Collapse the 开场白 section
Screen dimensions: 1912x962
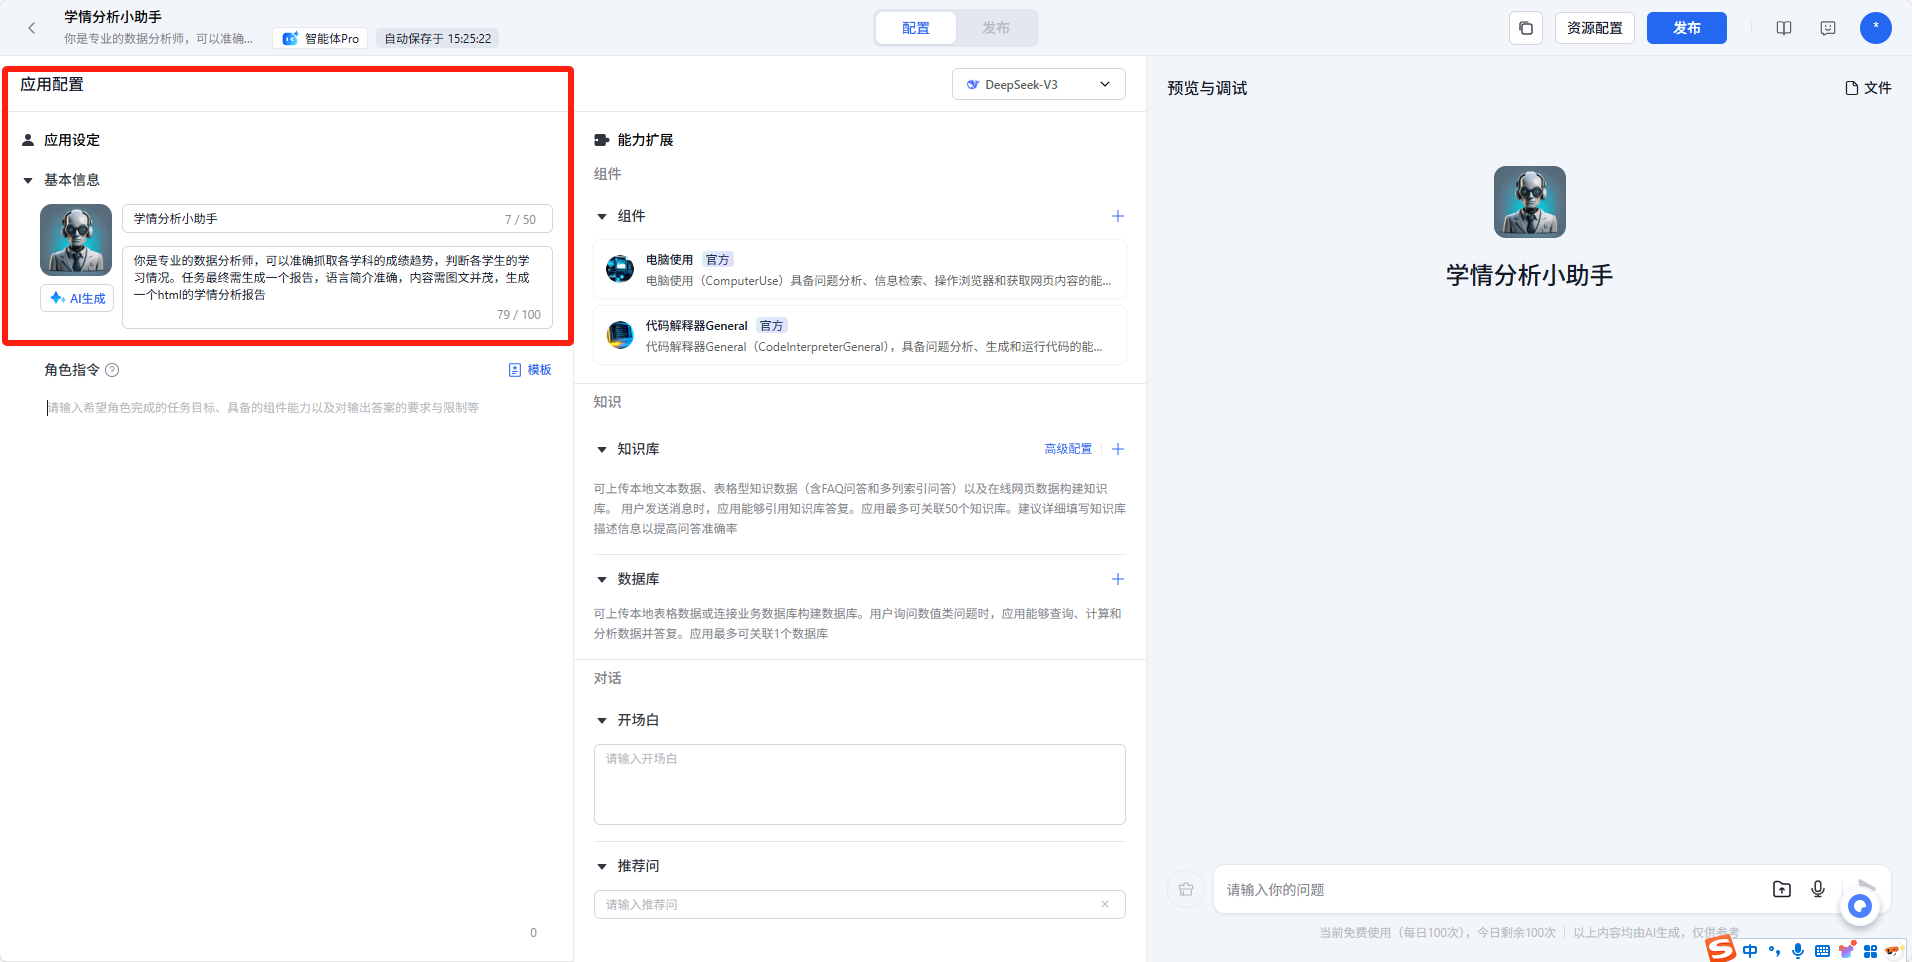pos(602,721)
